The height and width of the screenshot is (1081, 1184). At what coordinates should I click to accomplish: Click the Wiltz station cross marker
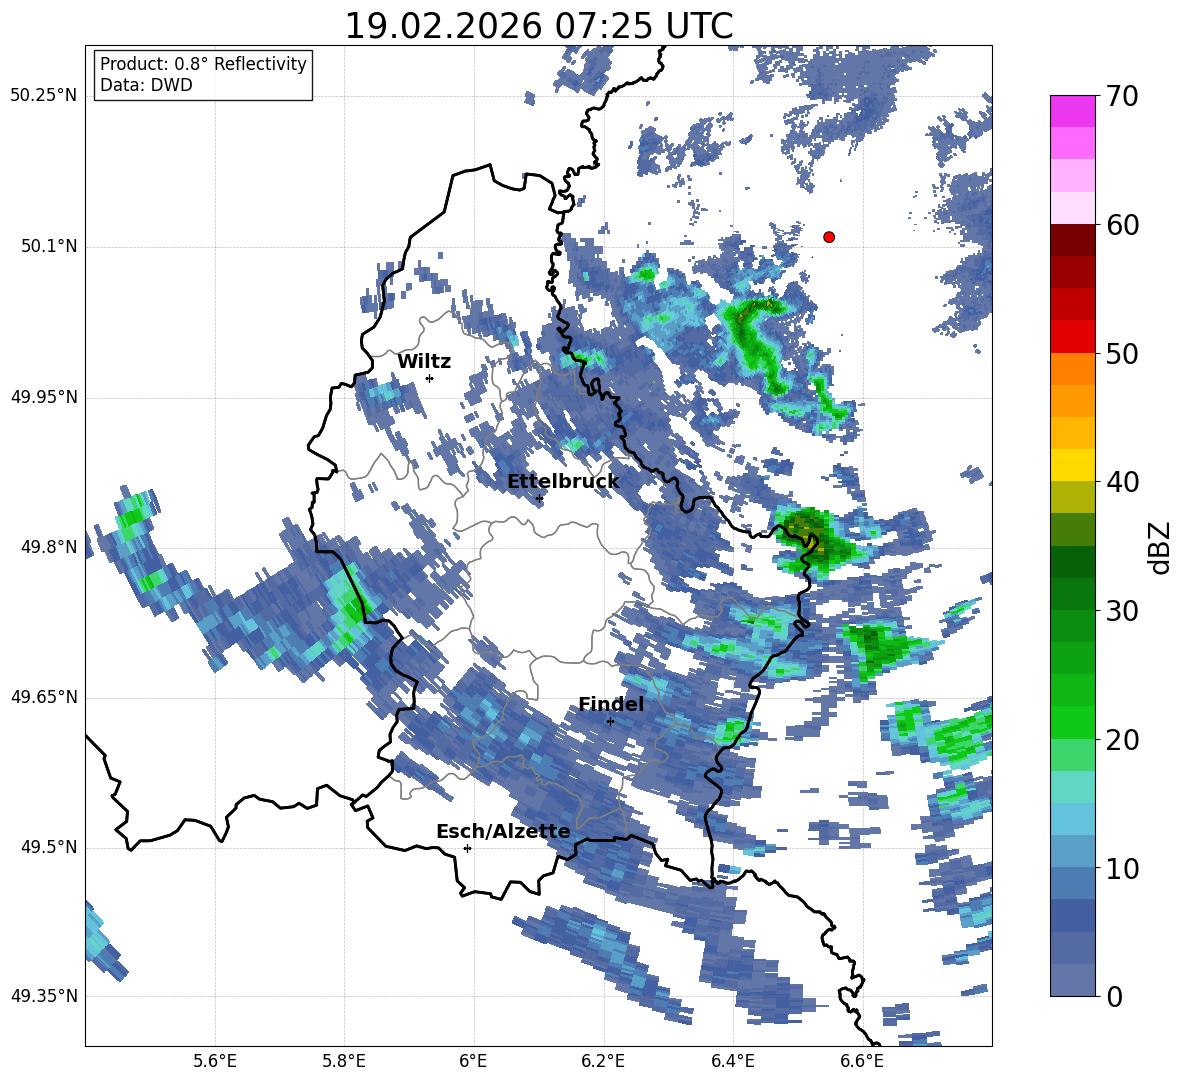tap(430, 378)
